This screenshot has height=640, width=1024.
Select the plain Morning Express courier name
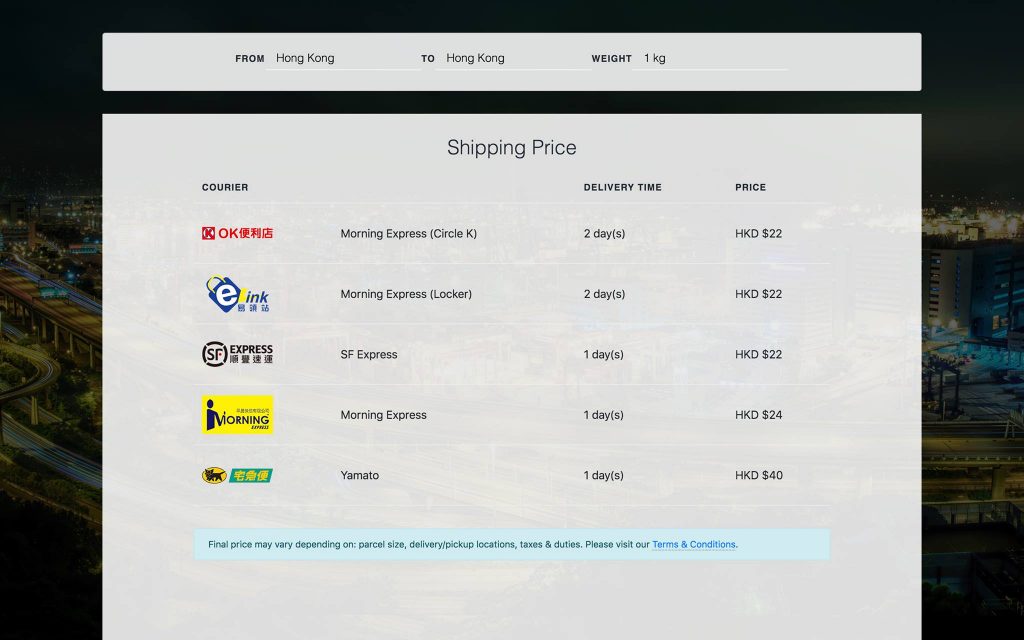click(x=383, y=415)
